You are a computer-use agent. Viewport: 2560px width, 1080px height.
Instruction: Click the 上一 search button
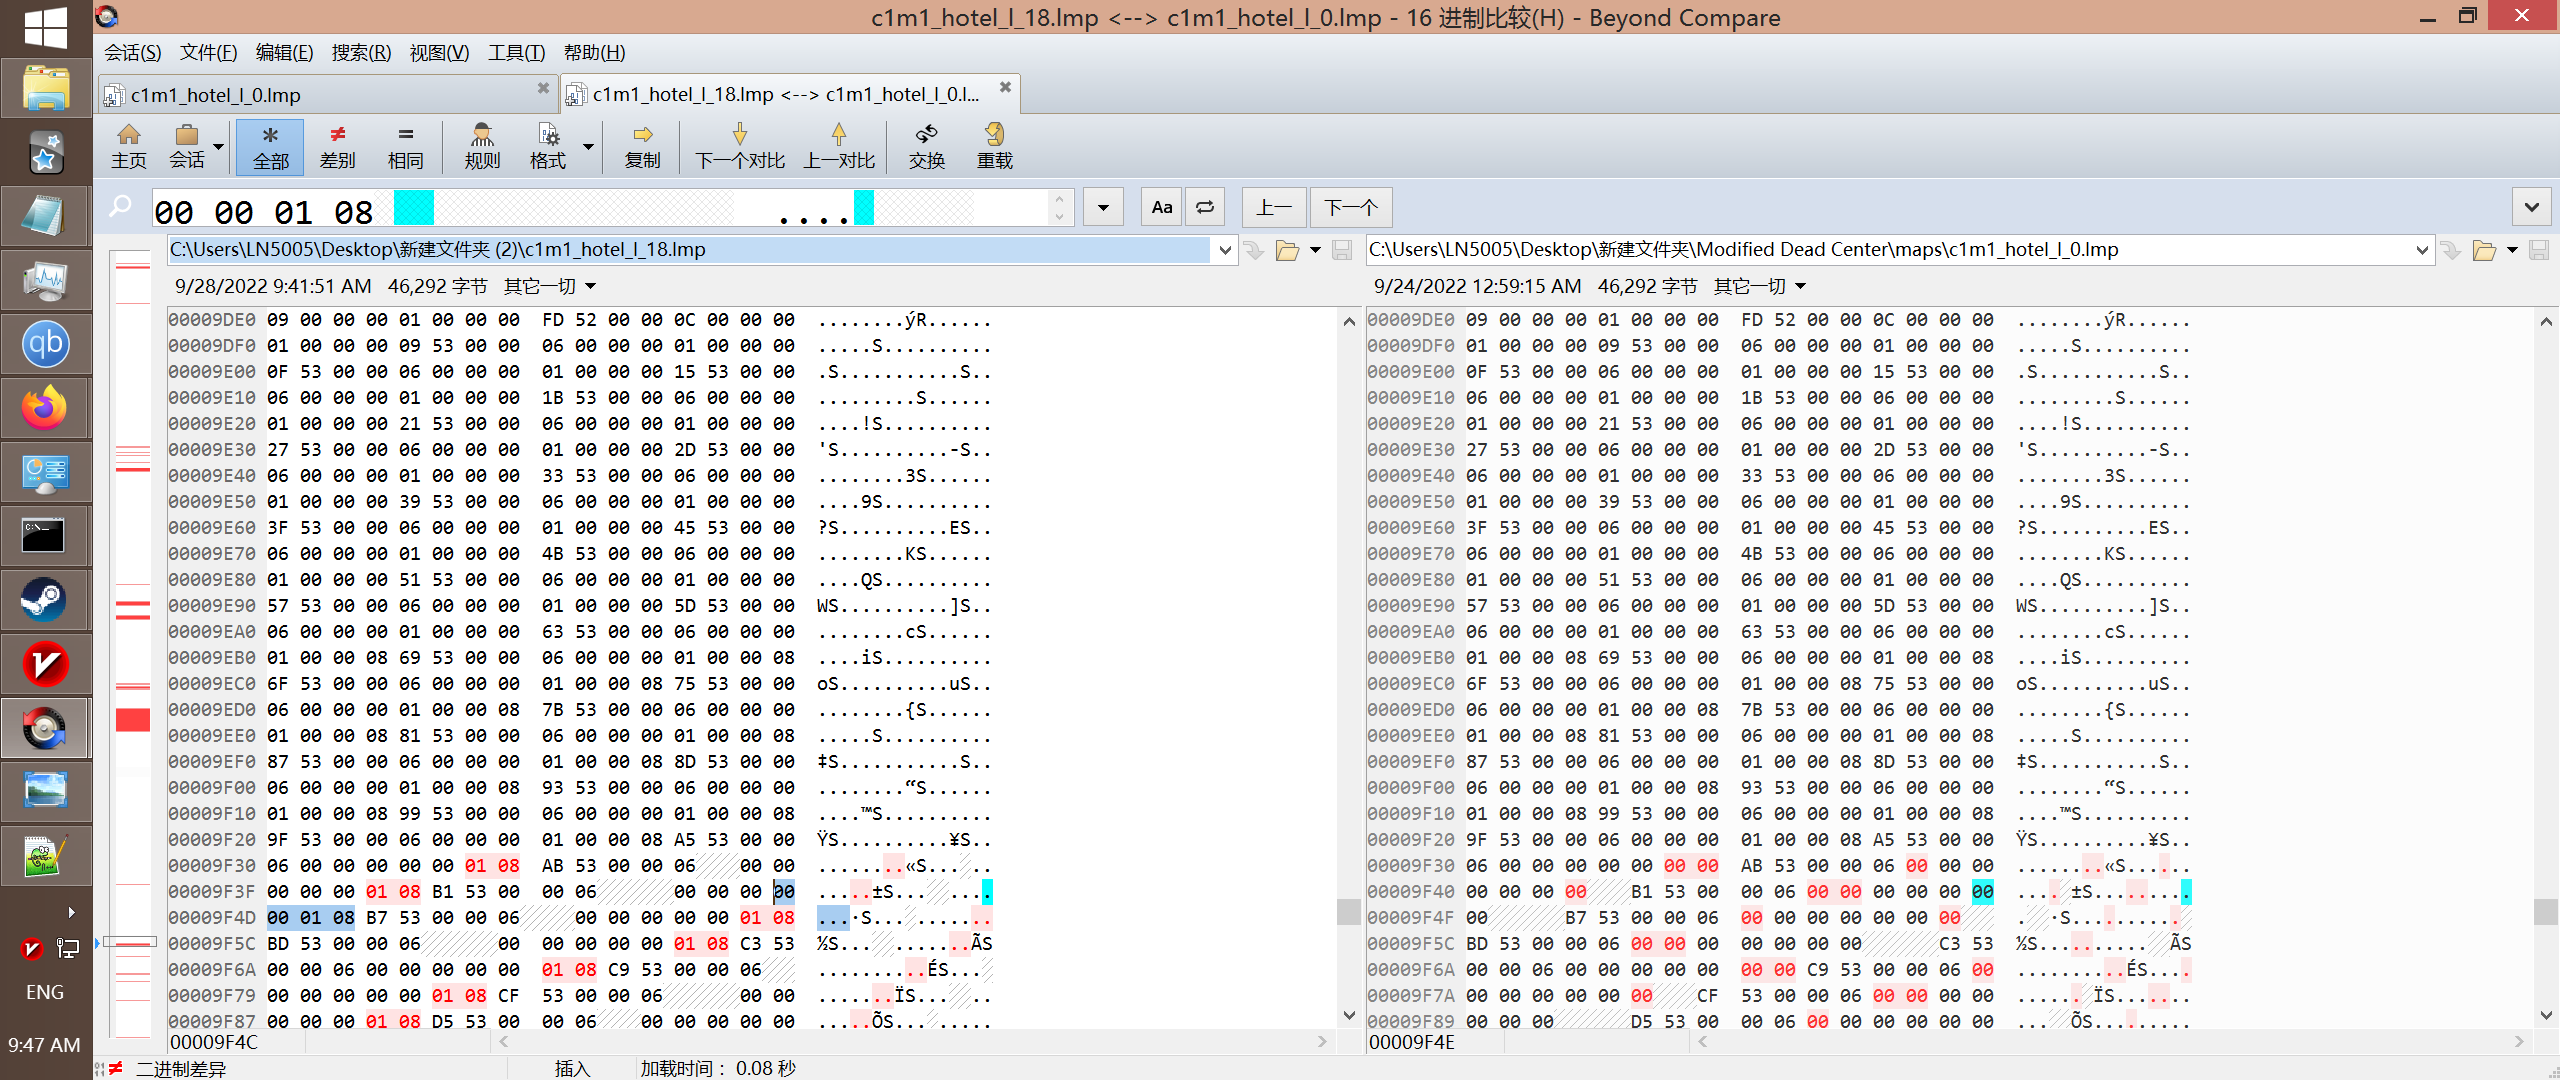(x=1274, y=207)
